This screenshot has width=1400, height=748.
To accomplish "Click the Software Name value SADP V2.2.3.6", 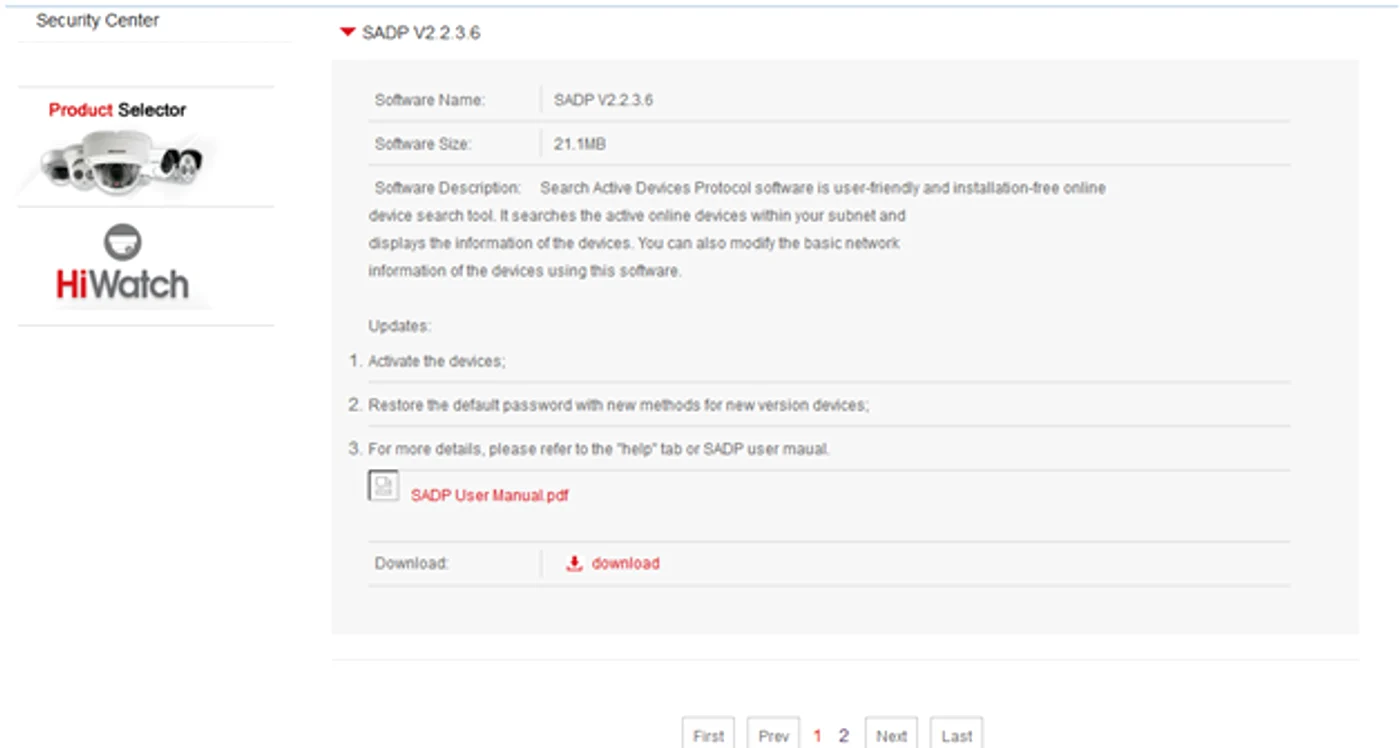I will [604, 100].
